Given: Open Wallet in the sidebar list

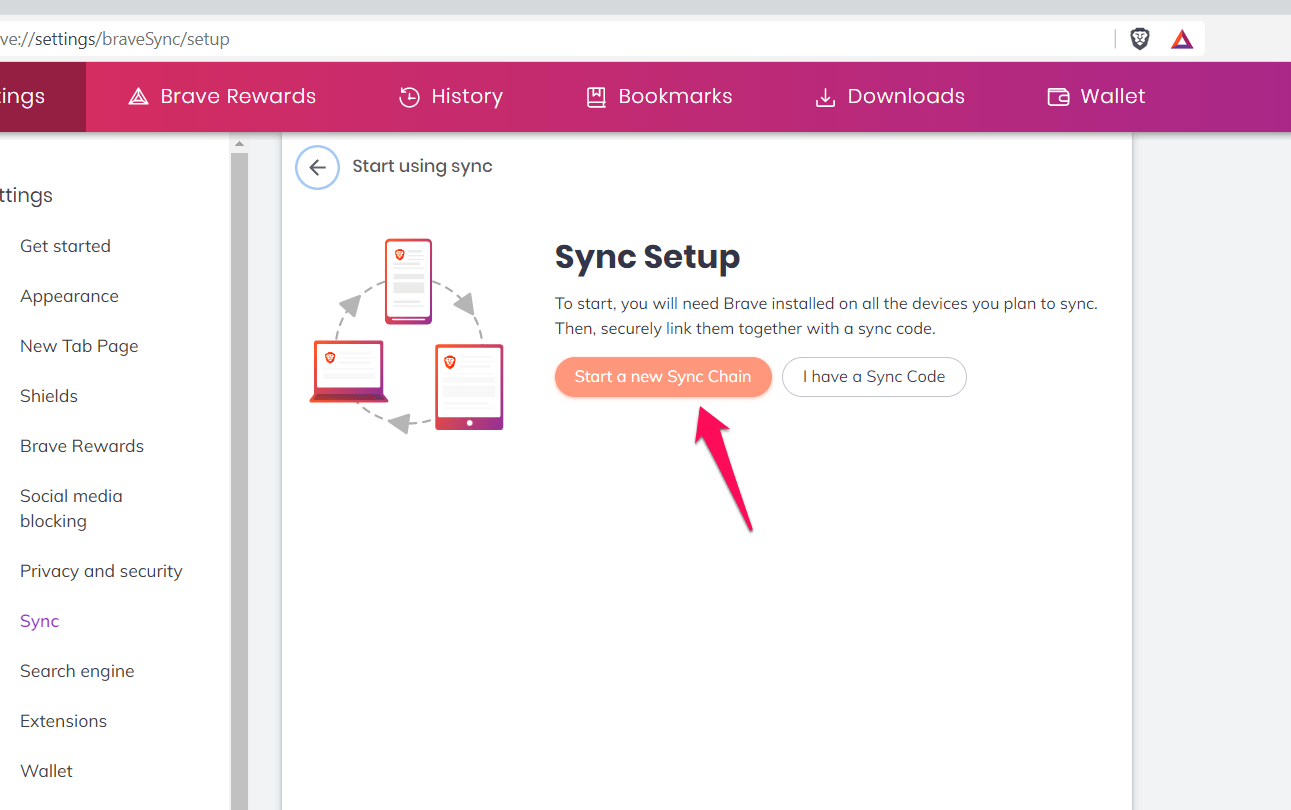Looking at the screenshot, I should tap(46, 771).
